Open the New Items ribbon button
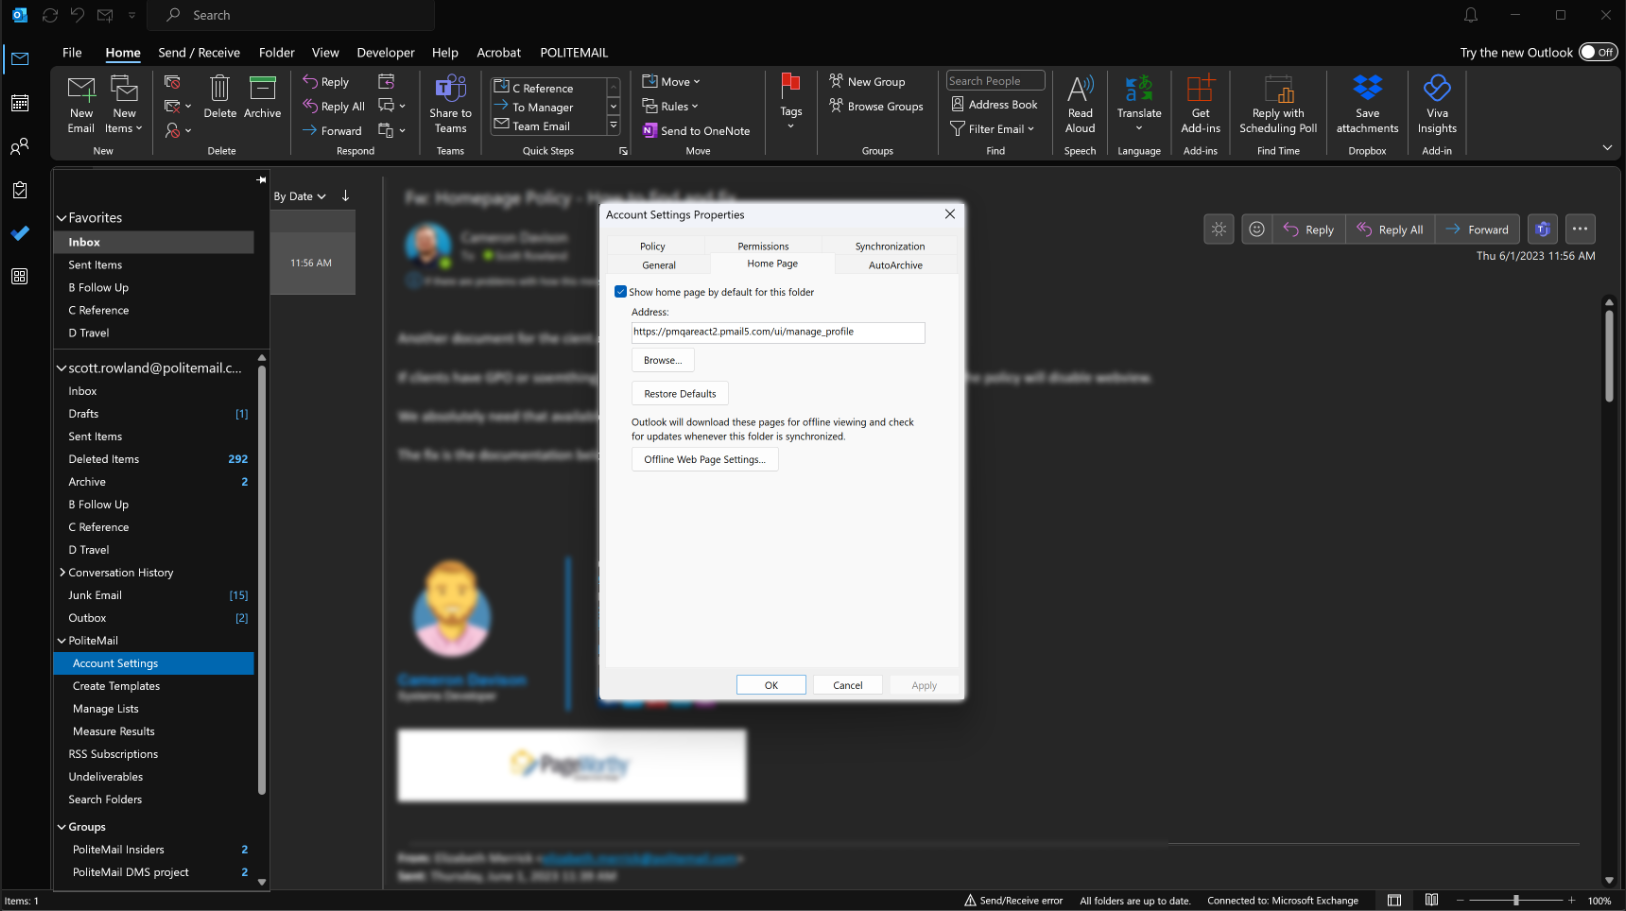1626x911 pixels. (x=124, y=104)
